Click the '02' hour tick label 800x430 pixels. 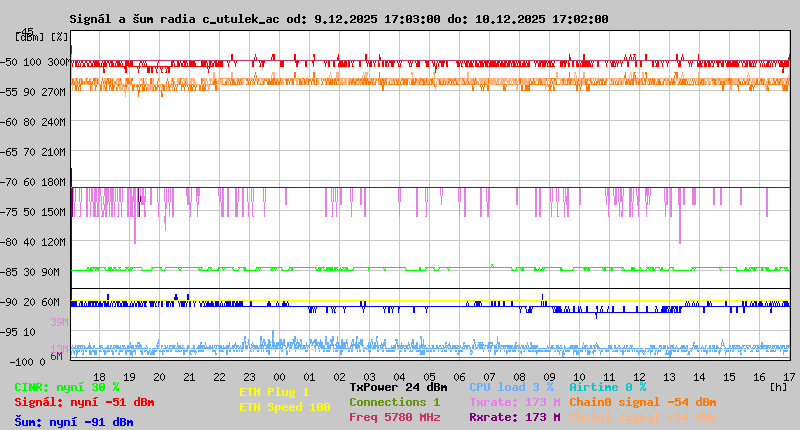coord(340,377)
